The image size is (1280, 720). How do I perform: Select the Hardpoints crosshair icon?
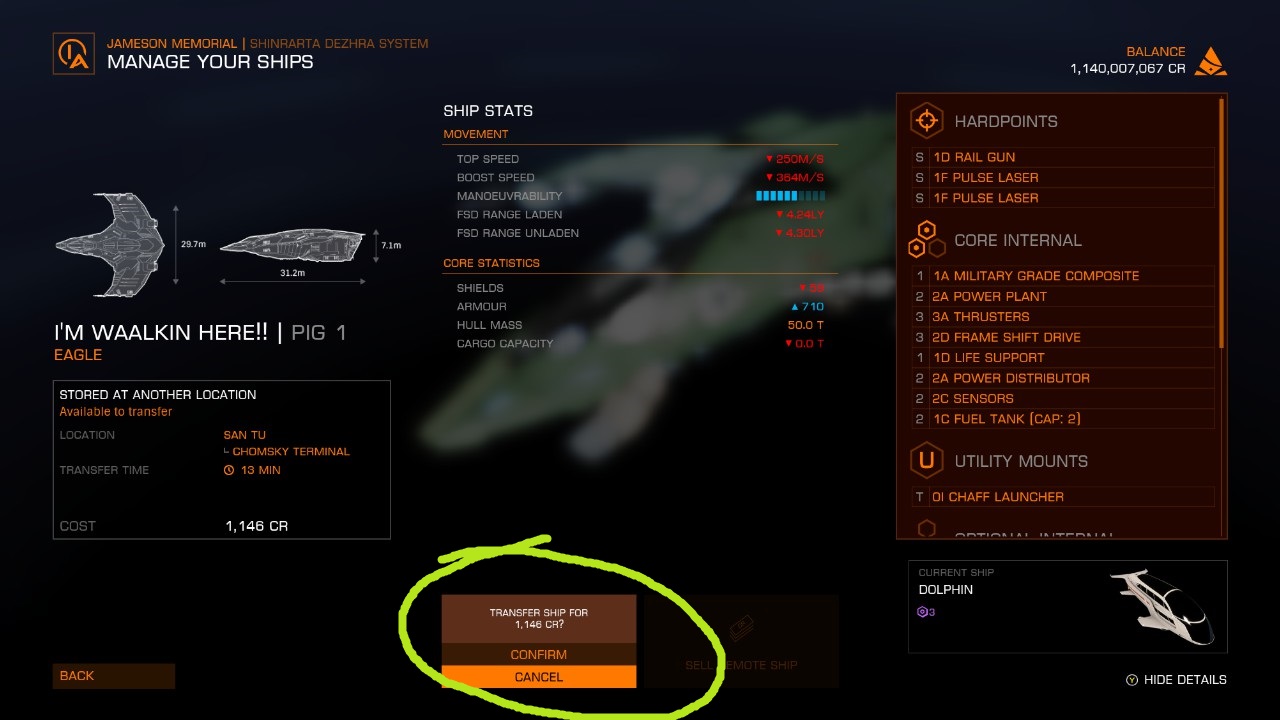point(927,121)
